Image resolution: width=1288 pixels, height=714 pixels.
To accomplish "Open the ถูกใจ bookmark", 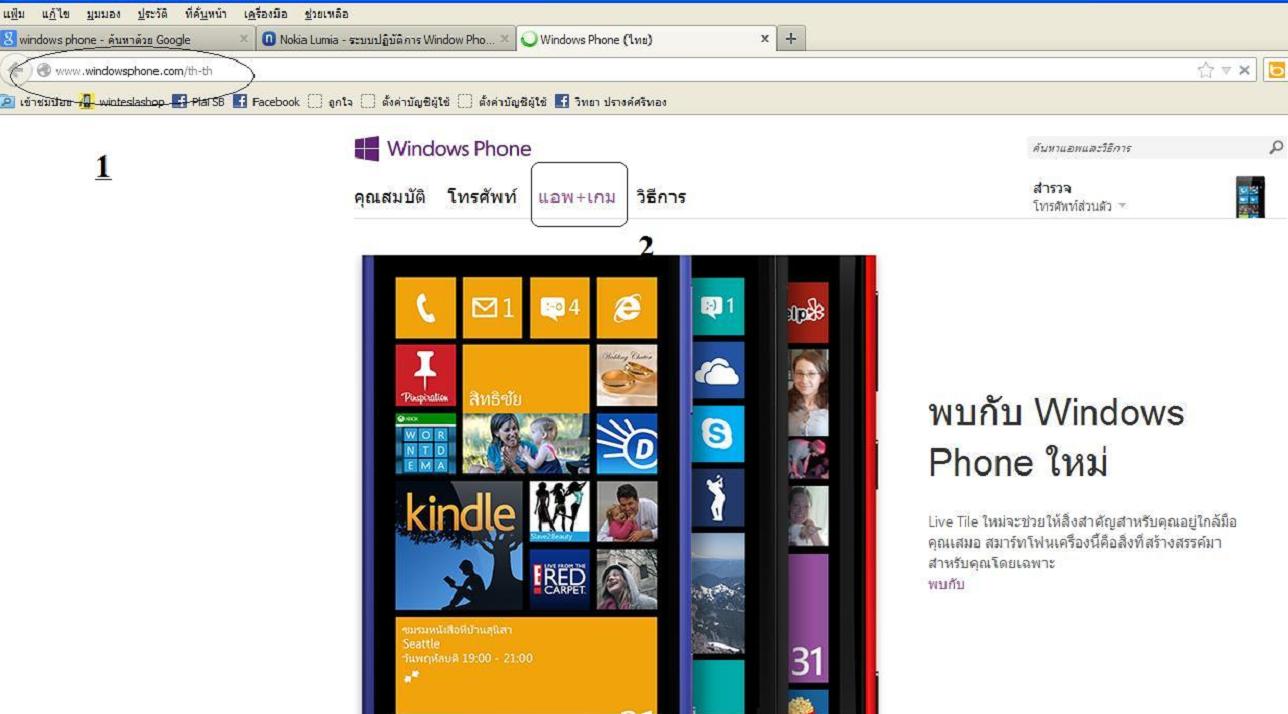I will (330, 101).
